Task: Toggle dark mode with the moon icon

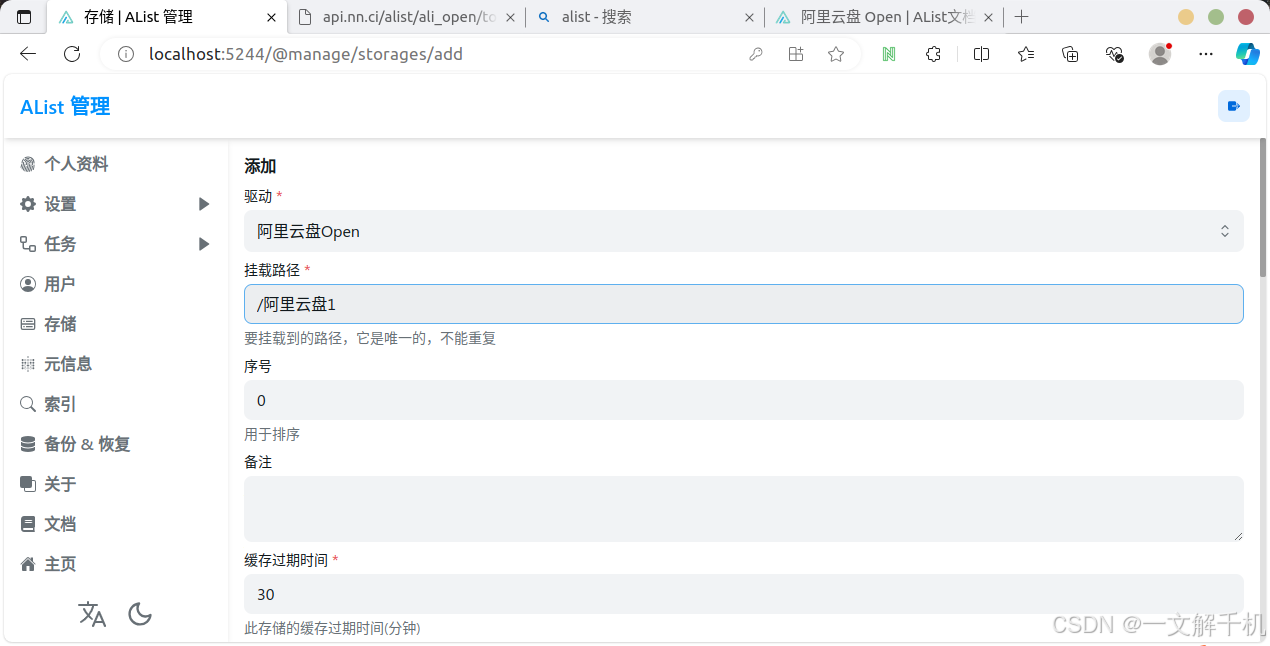Action: click(140, 614)
